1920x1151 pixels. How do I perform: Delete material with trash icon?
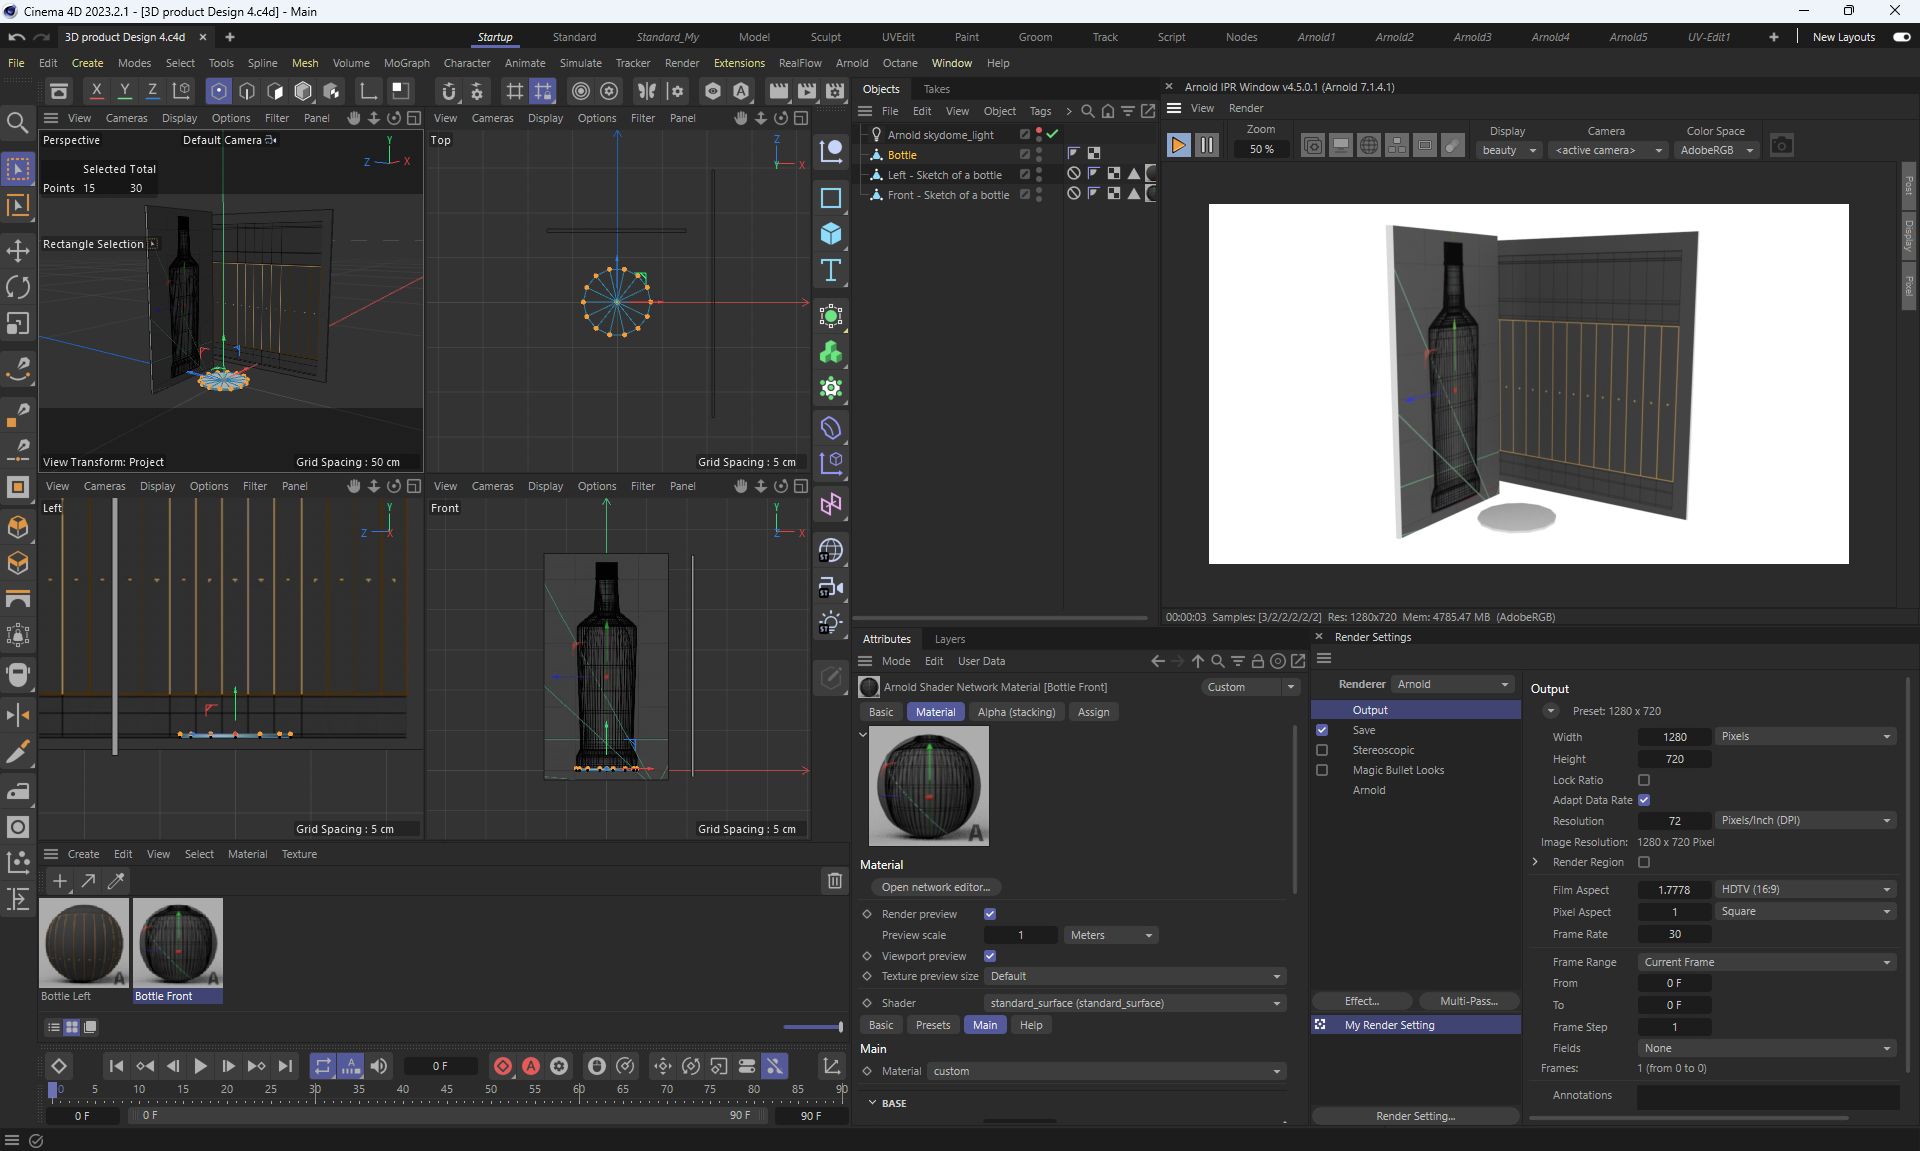(x=834, y=881)
